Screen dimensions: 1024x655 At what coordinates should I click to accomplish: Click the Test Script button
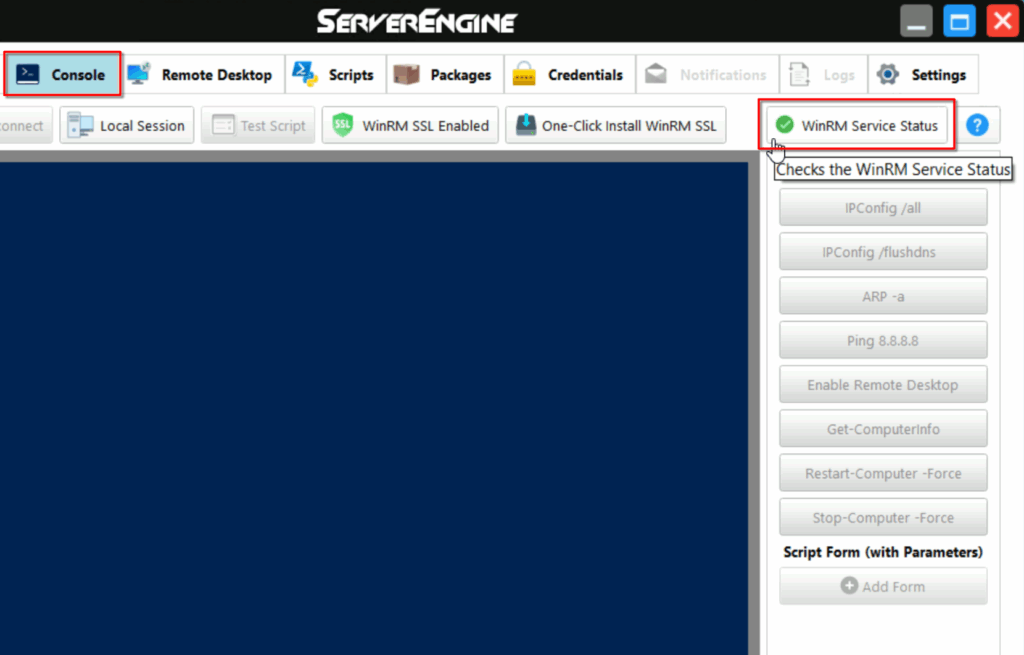(258, 125)
